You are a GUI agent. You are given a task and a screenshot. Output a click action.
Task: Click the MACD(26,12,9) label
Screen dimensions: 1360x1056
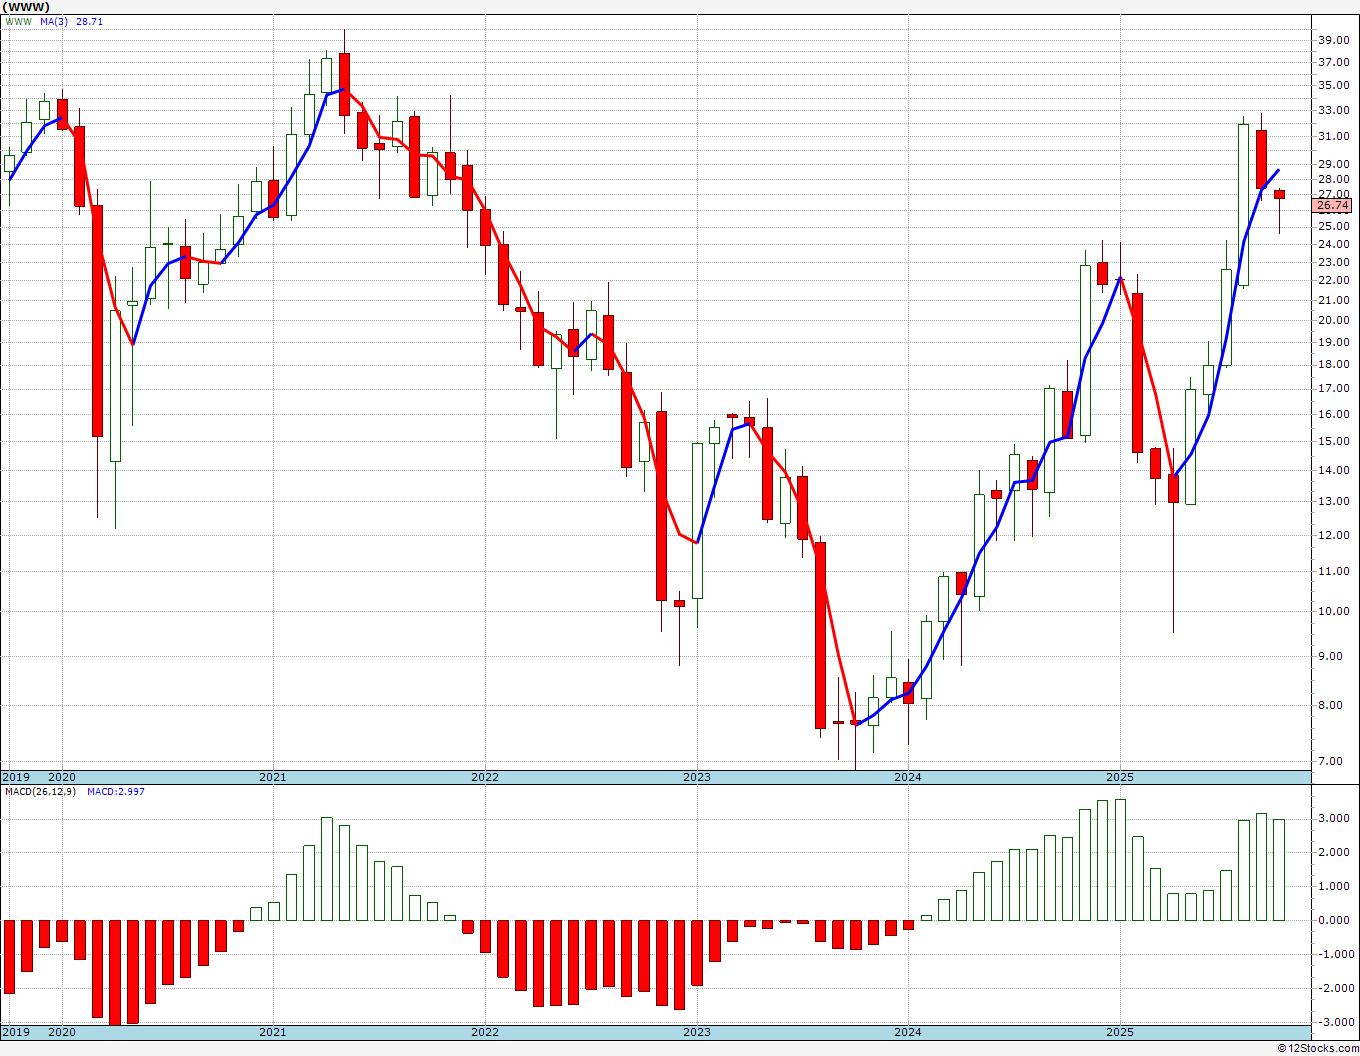(40, 792)
